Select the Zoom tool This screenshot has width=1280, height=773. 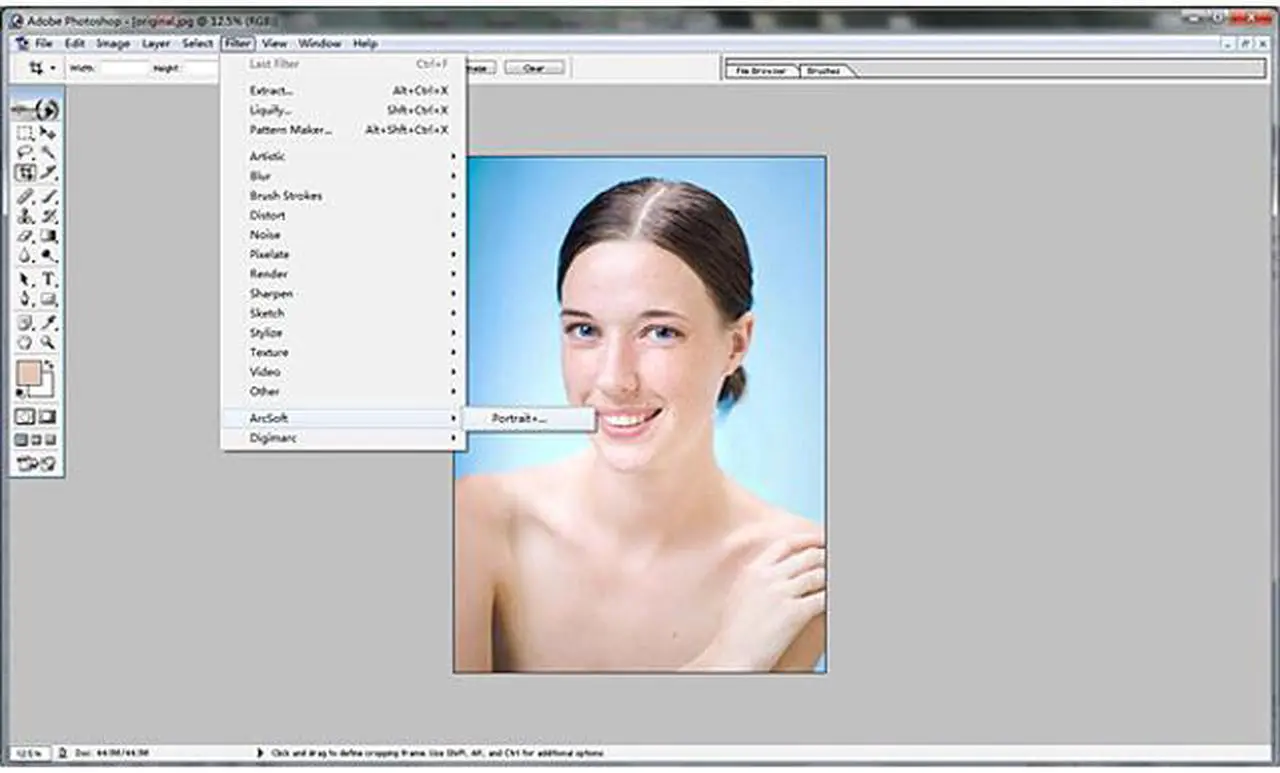[48, 343]
